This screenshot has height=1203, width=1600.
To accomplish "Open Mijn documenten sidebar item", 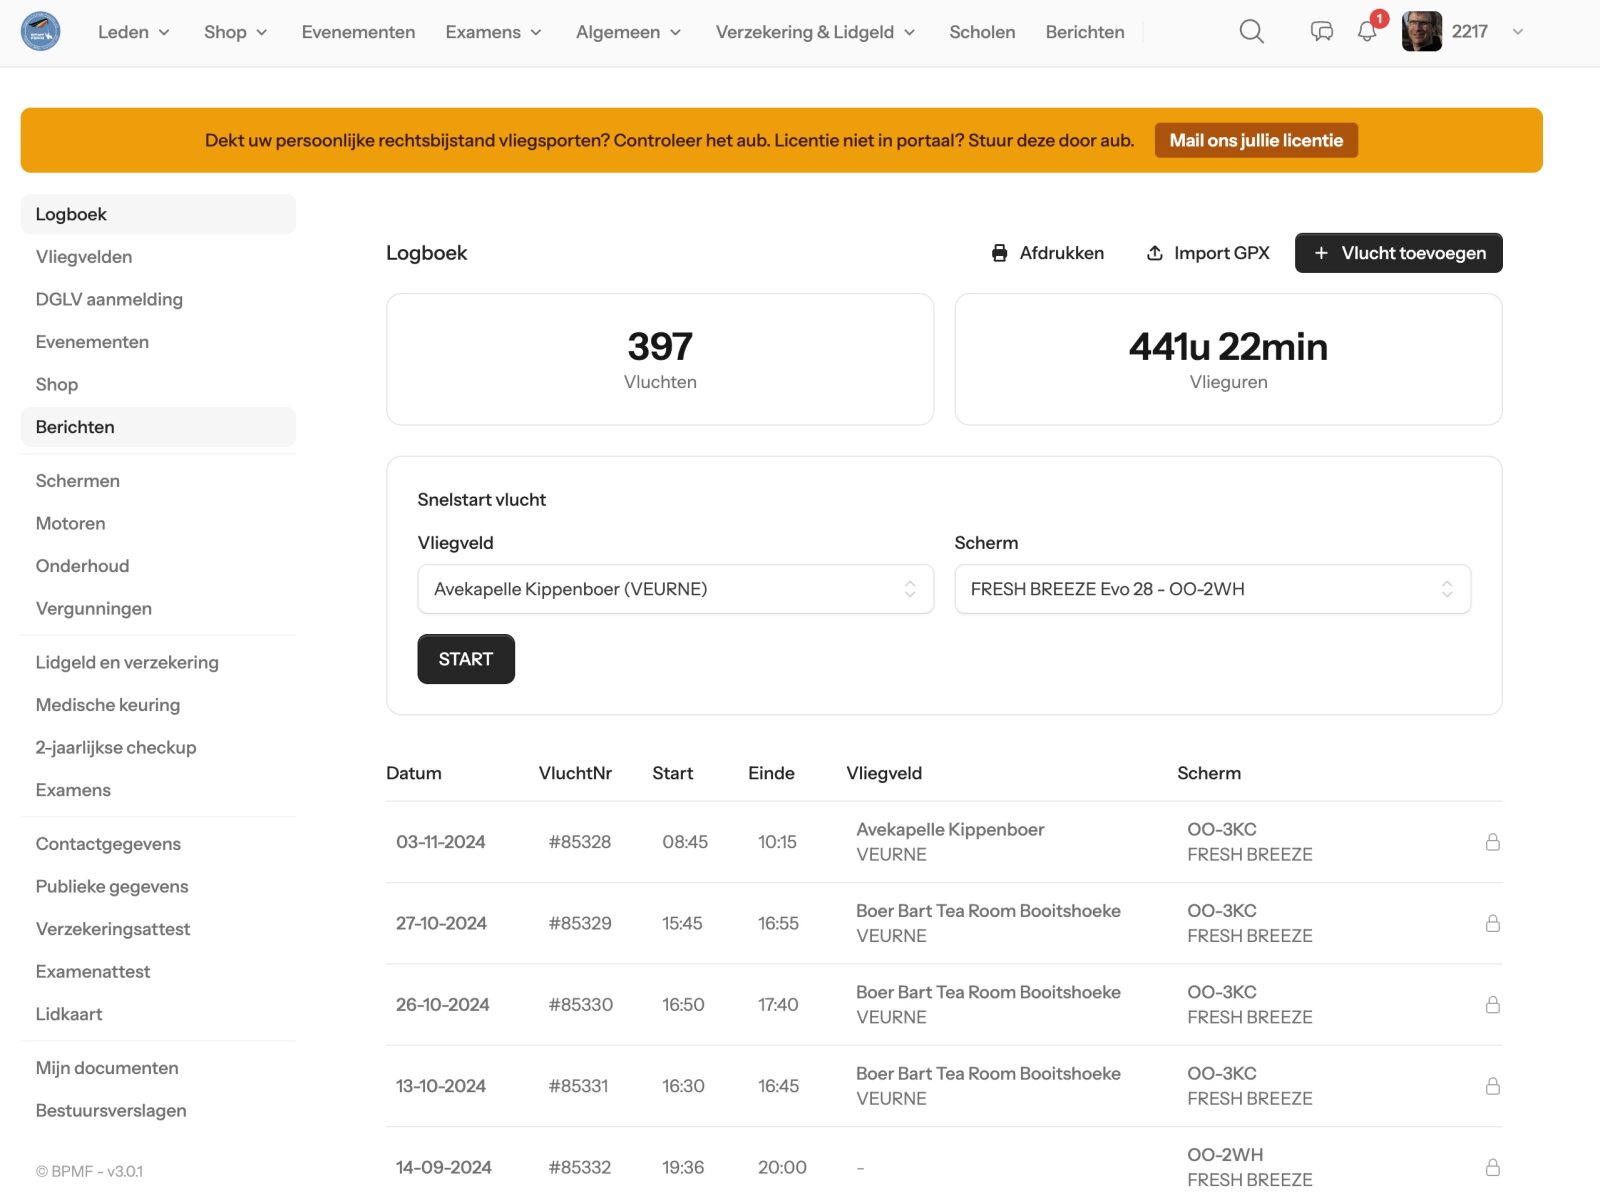I will 158,1068.
